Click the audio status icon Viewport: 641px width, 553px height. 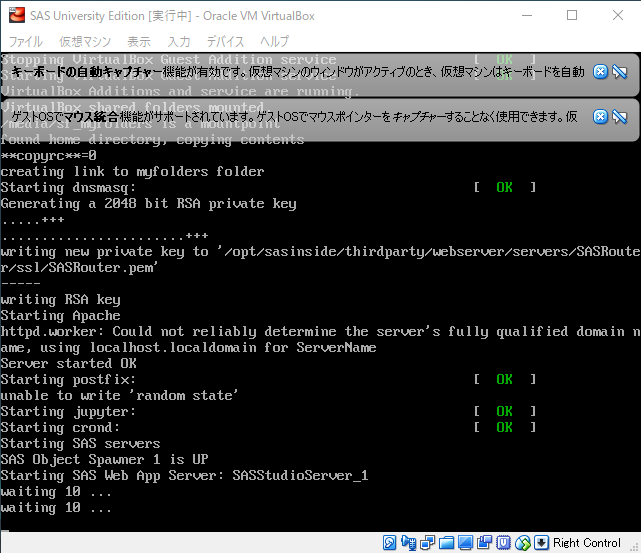(408, 543)
